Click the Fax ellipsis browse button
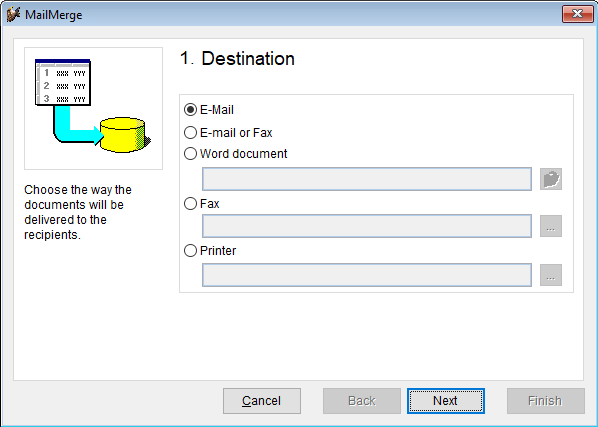This screenshot has width=598, height=427. (551, 226)
